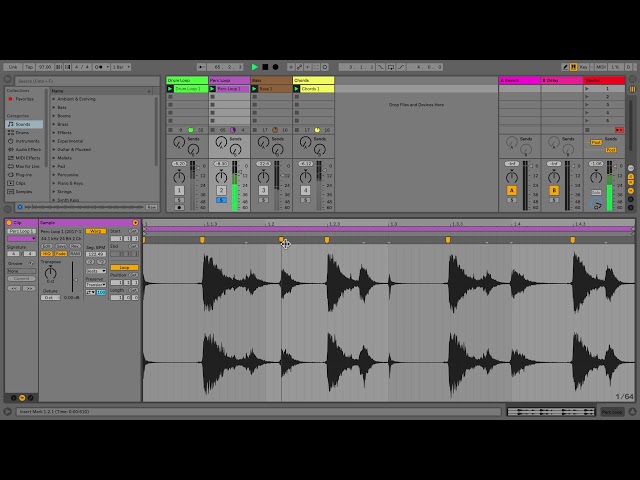640x480 pixels.
Task: Adjust the Master pan knob
Action: click(596, 177)
